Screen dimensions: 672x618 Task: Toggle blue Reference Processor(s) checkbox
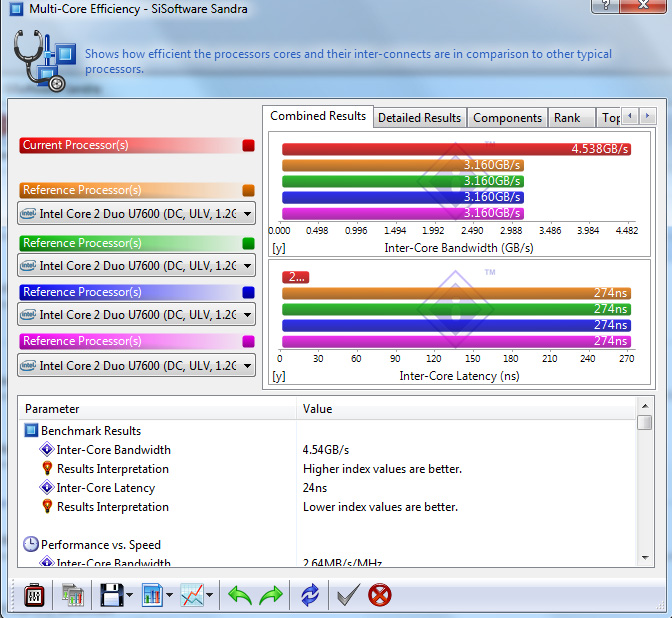click(x=249, y=292)
